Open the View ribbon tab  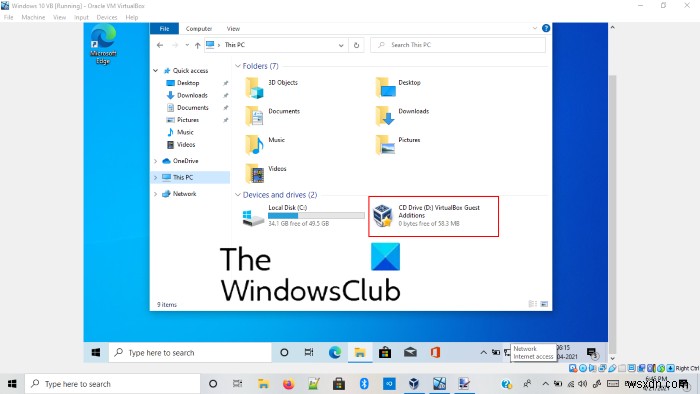coord(233,29)
